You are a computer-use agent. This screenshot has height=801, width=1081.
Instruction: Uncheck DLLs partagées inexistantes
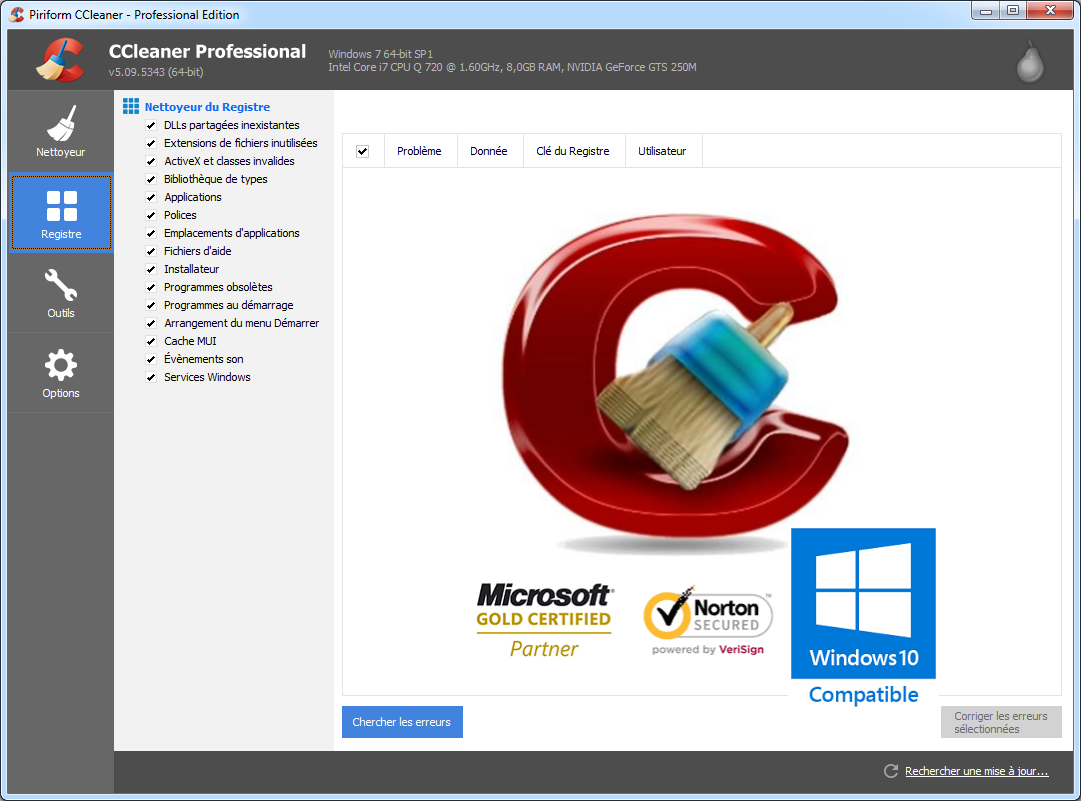point(151,125)
